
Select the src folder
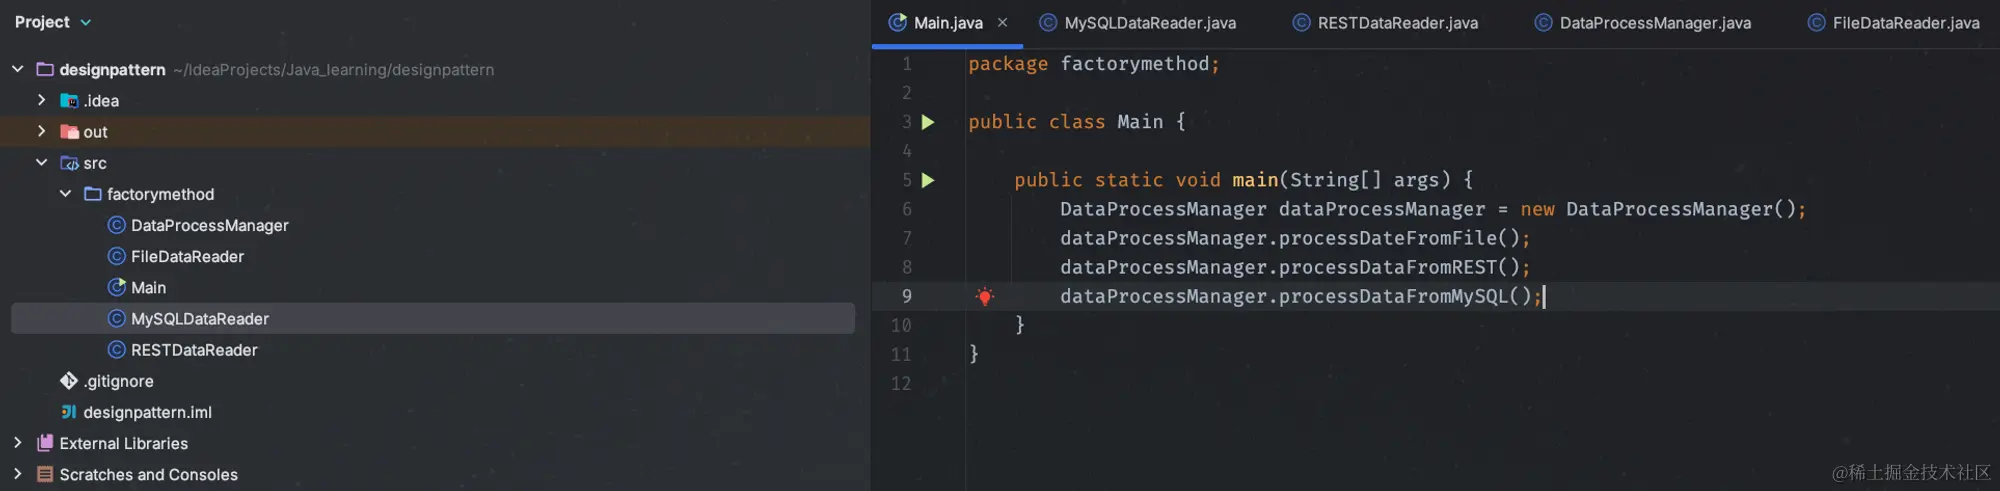95,163
